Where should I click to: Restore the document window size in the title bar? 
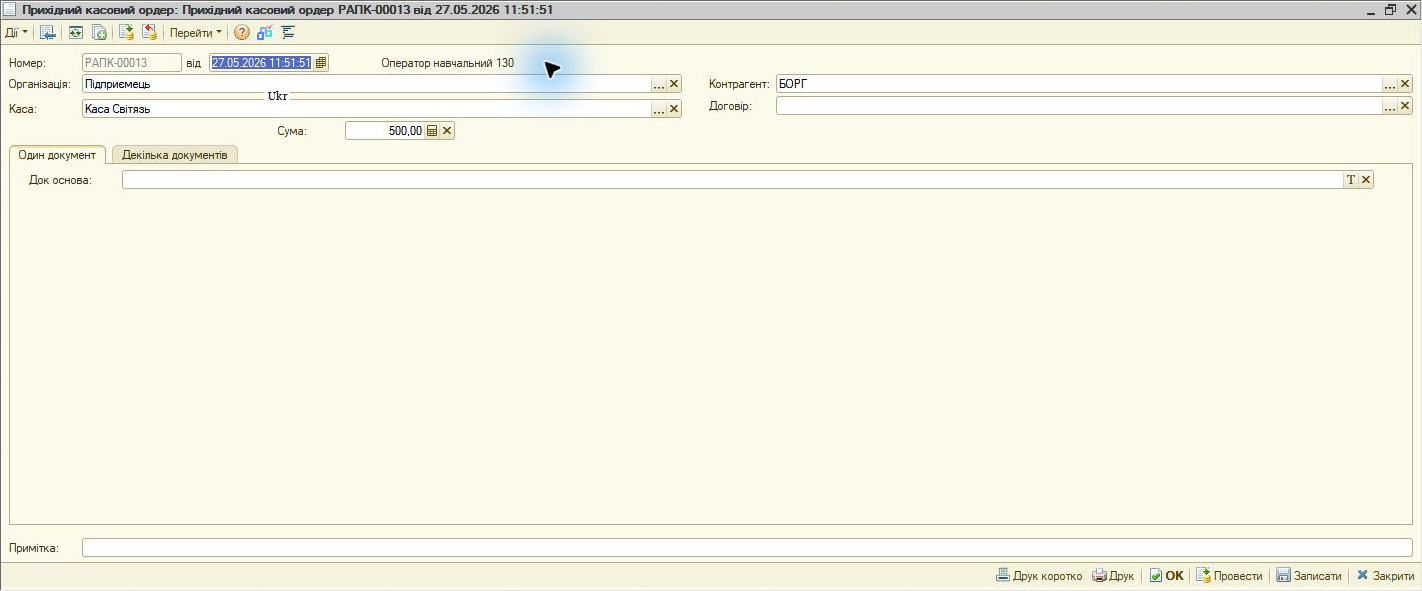[1390, 10]
